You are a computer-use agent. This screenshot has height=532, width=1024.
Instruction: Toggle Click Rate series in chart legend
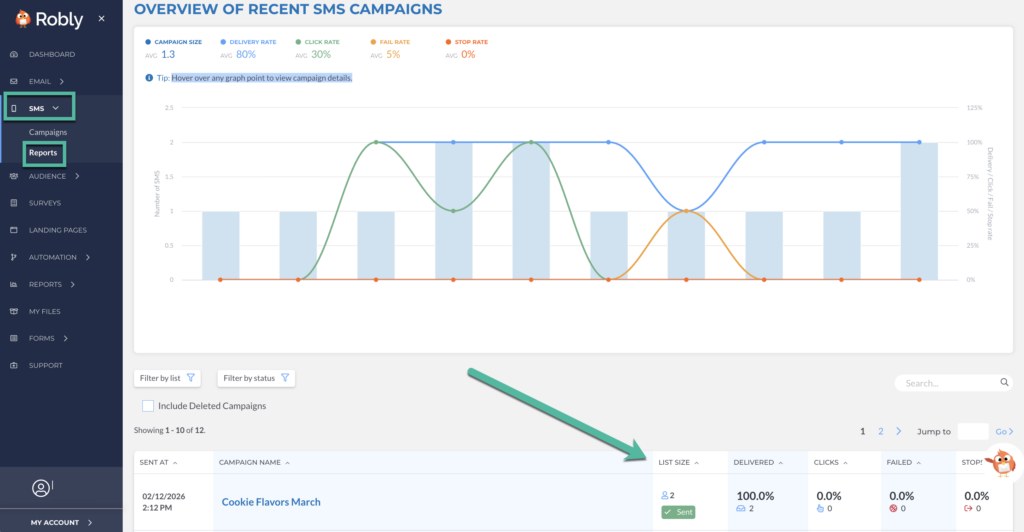pyautogui.click(x=314, y=42)
